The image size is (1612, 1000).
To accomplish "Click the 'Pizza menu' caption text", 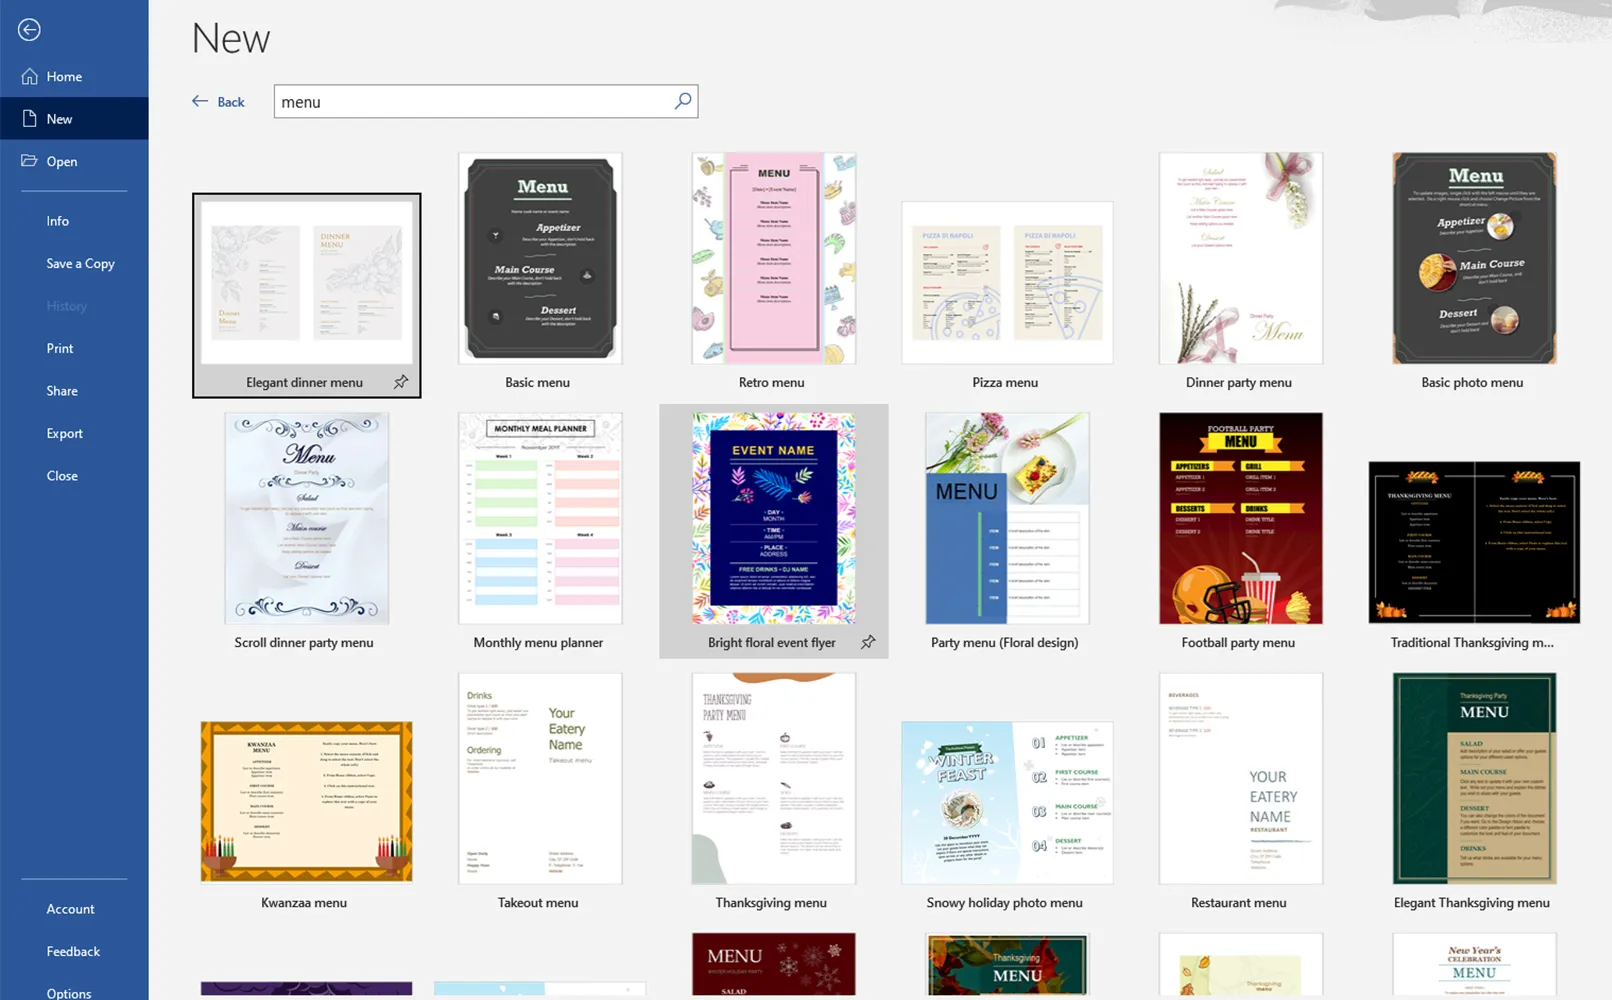I will (1005, 382).
